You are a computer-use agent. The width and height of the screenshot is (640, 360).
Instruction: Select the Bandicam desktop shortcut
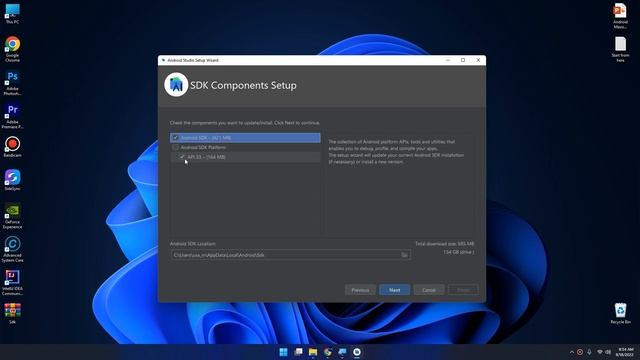[12, 147]
